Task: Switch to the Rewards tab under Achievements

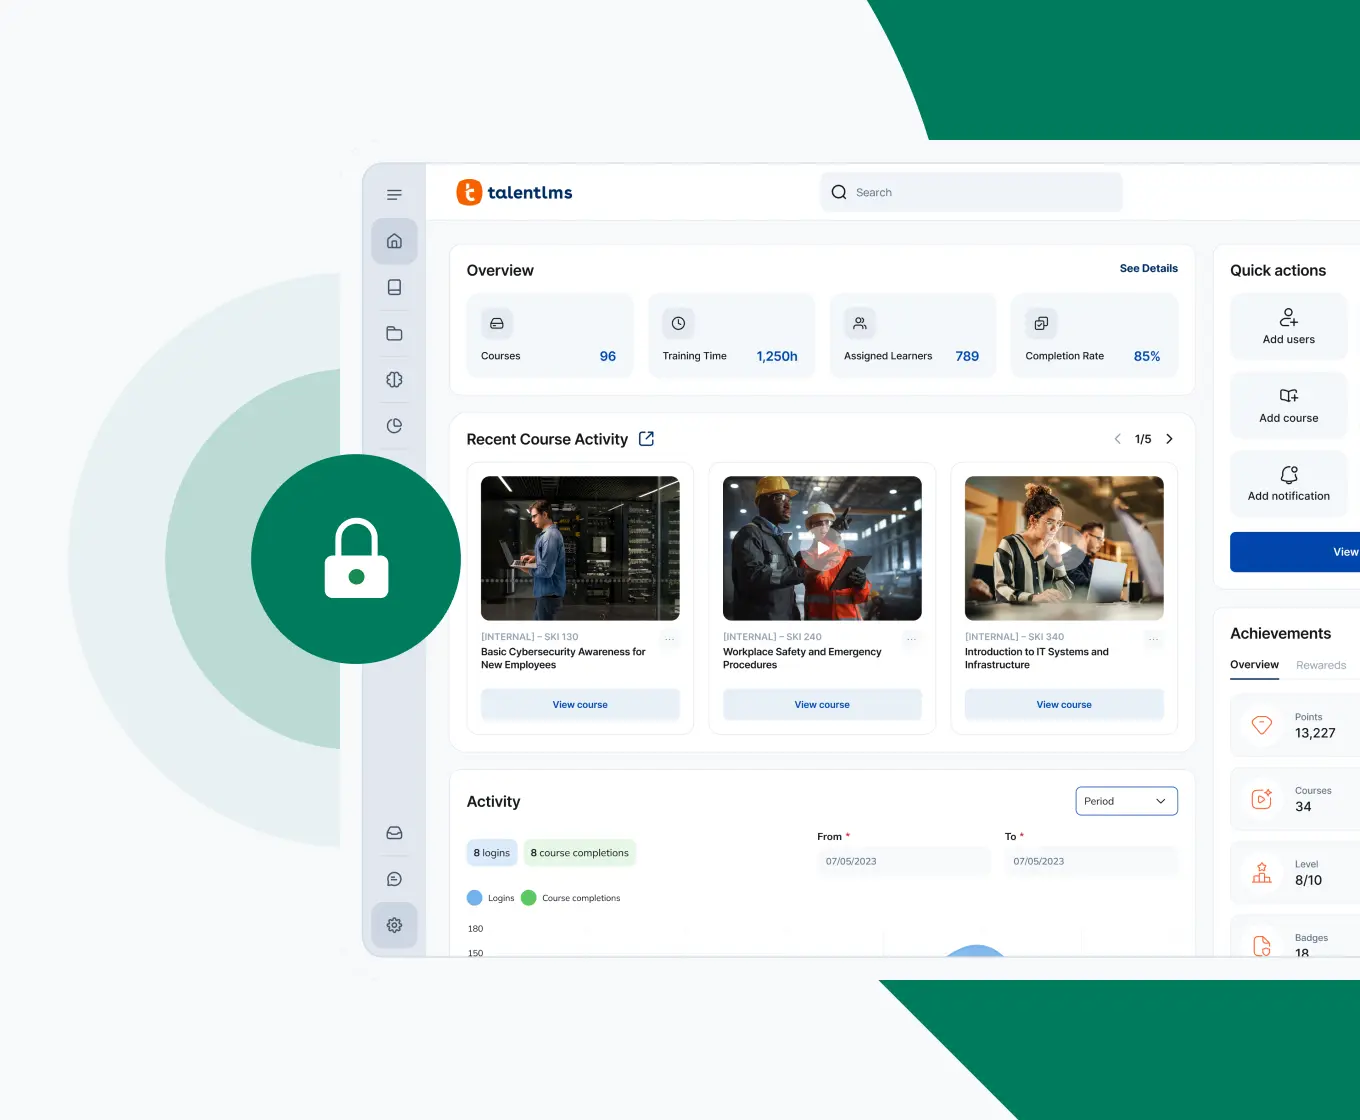Action: coord(1321,665)
